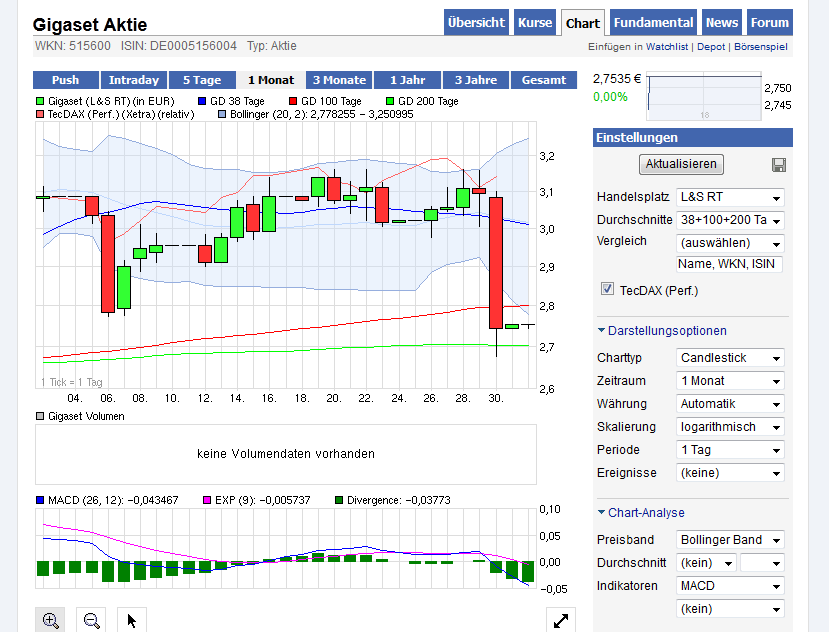Click the magenta EXP (9) legend swatch

207,500
